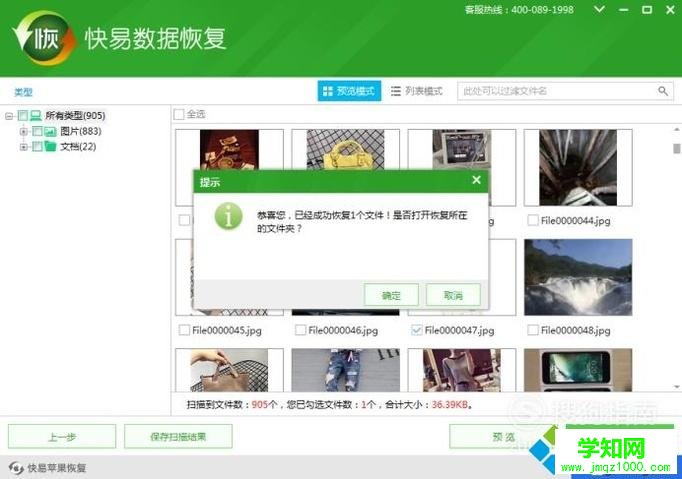The image size is (682, 479).
Task: Click the 上一步 back button
Action: 62,436
